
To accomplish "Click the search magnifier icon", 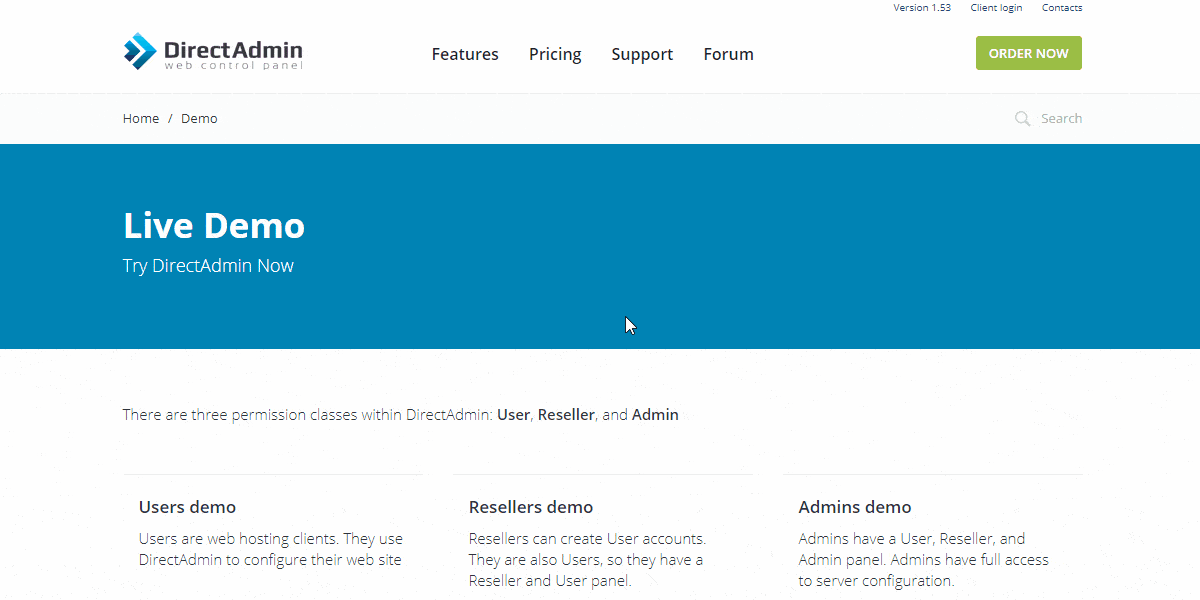I will [x=1022, y=118].
